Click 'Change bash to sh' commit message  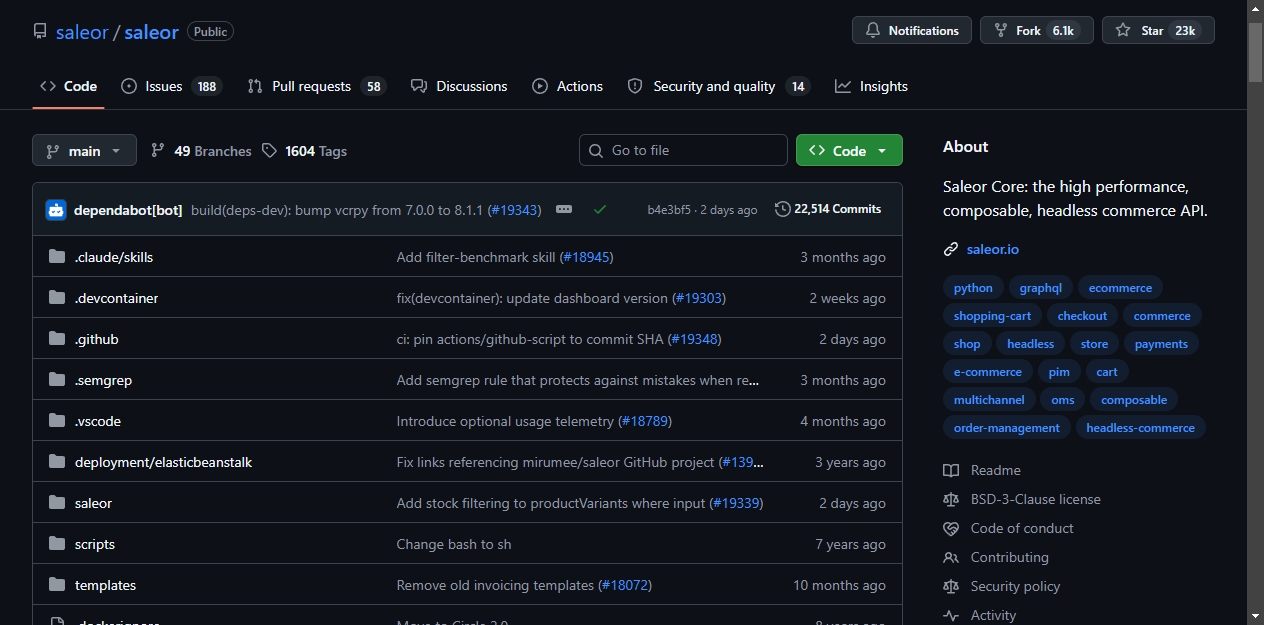coord(454,544)
